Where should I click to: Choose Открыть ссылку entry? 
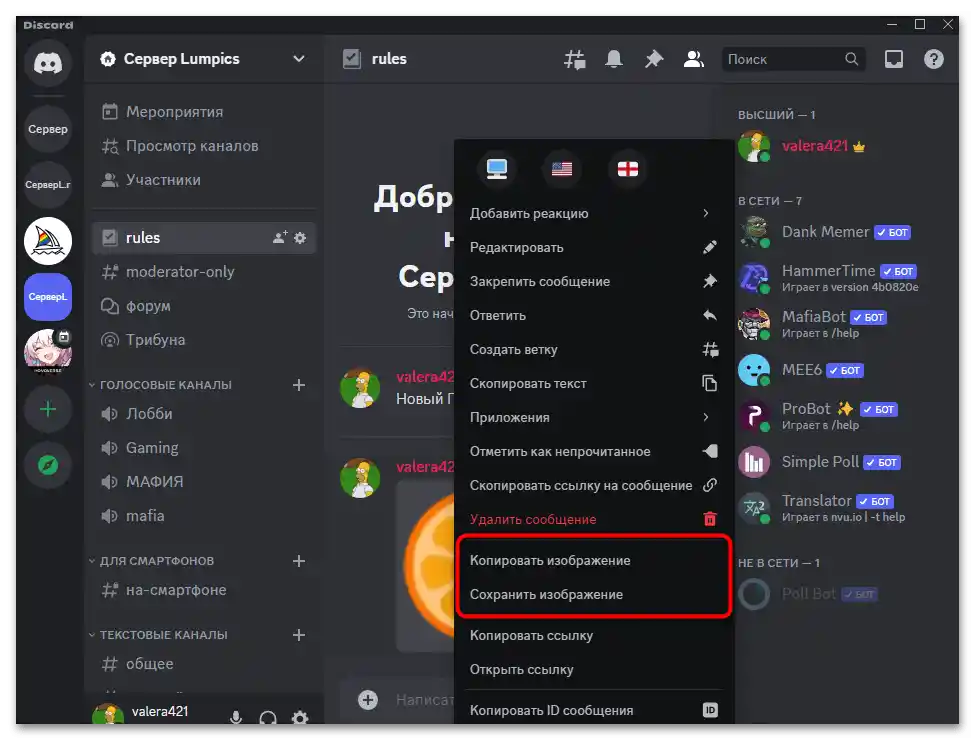(x=594, y=670)
